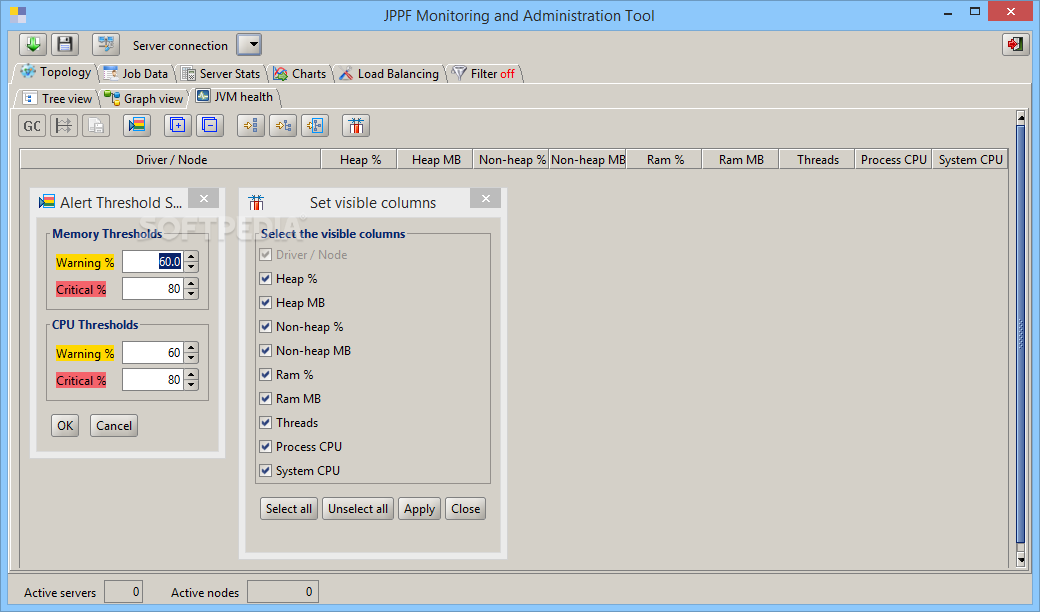Click the expand all icon

[178, 125]
